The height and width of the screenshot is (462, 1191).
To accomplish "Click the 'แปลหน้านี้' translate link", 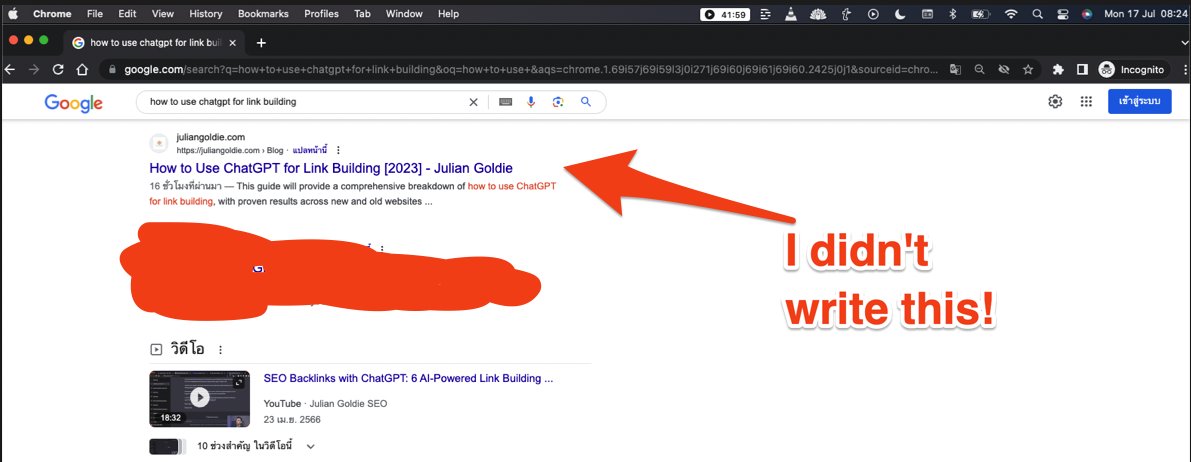I will 309,150.
